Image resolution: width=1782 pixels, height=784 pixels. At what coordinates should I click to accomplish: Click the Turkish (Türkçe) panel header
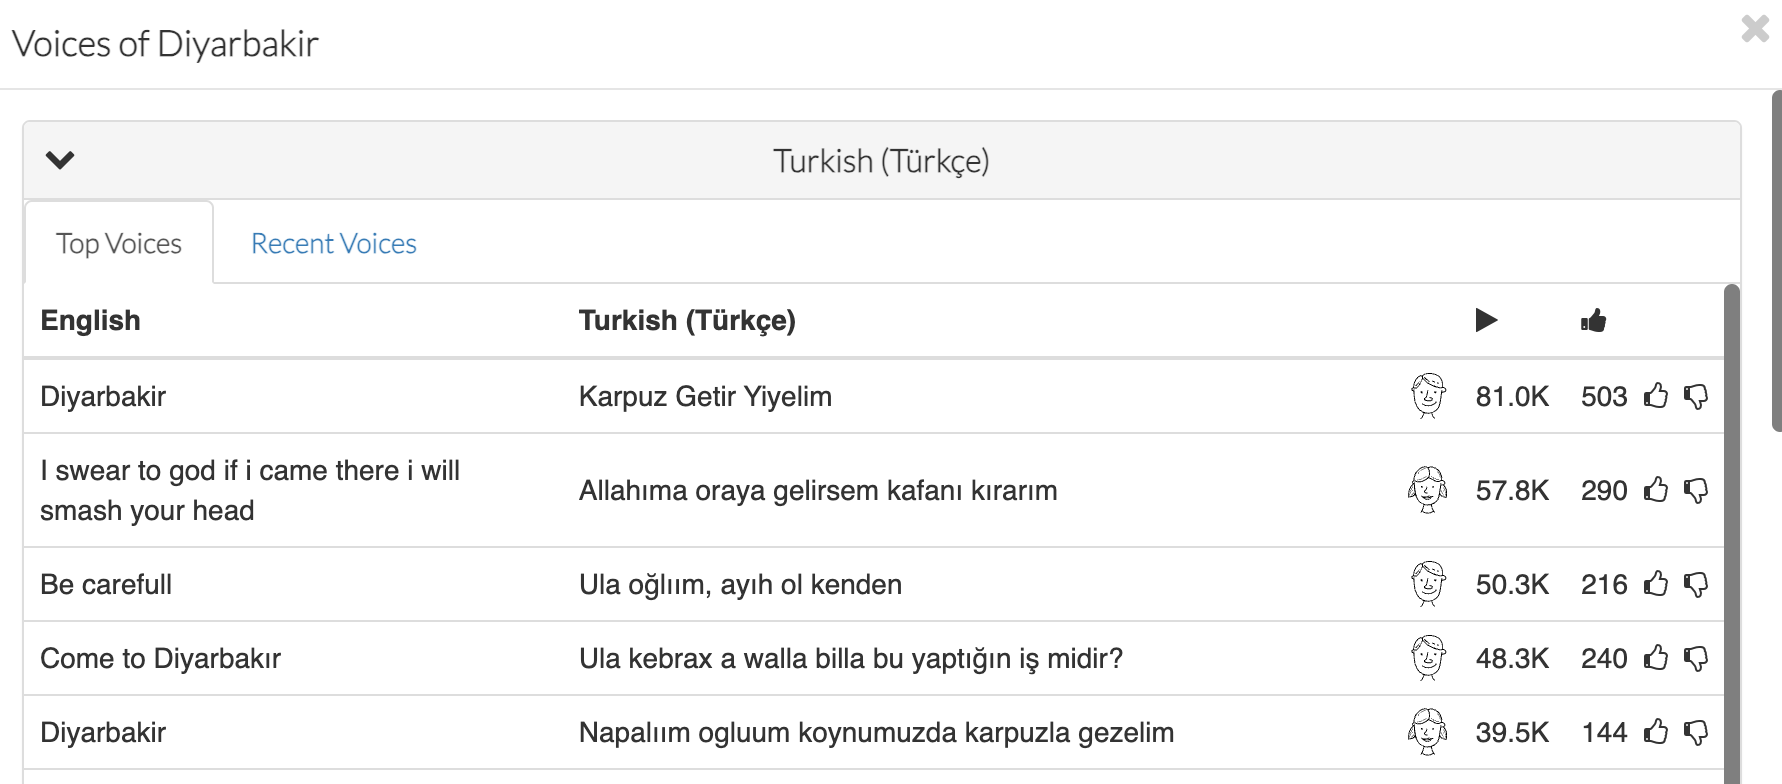(880, 161)
